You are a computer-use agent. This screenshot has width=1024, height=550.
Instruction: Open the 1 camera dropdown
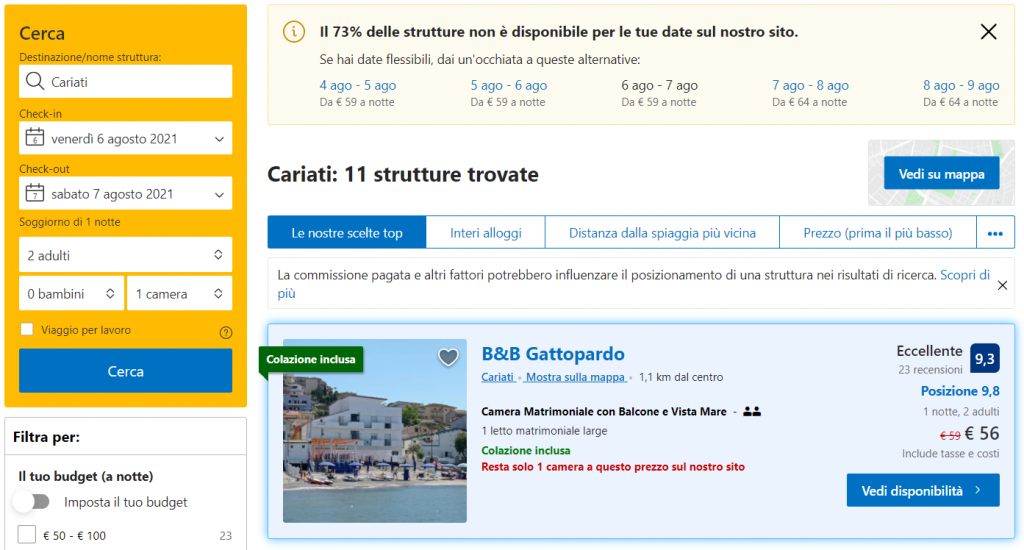pyautogui.click(x=179, y=294)
